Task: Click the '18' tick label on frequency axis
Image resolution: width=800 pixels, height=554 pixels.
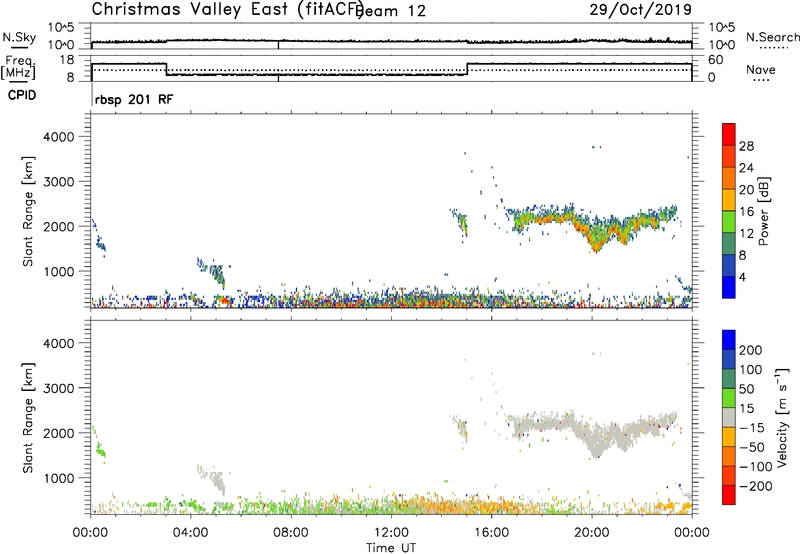Action: (68, 60)
